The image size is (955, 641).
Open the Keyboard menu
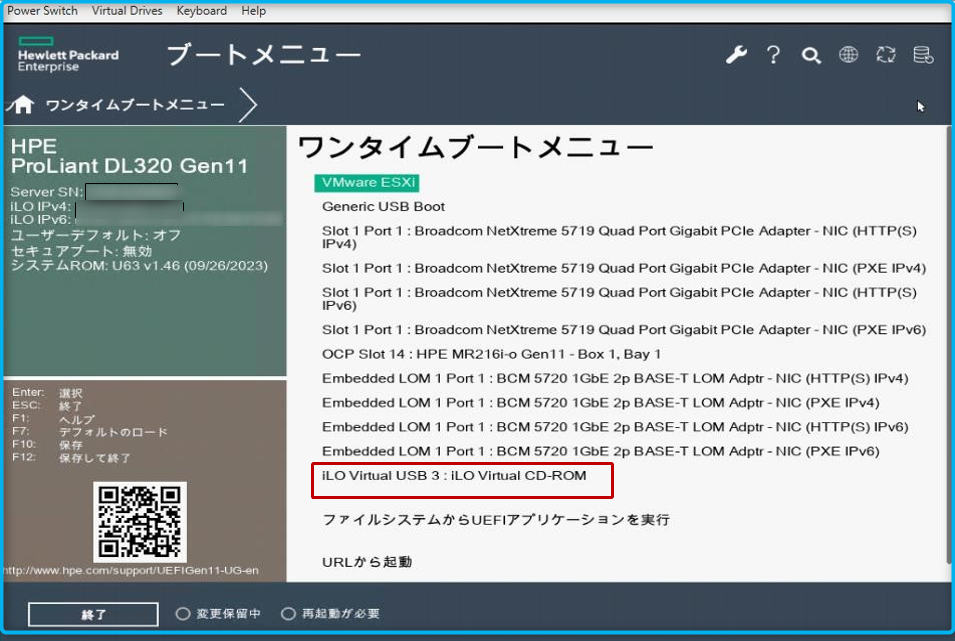pos(200,10)
